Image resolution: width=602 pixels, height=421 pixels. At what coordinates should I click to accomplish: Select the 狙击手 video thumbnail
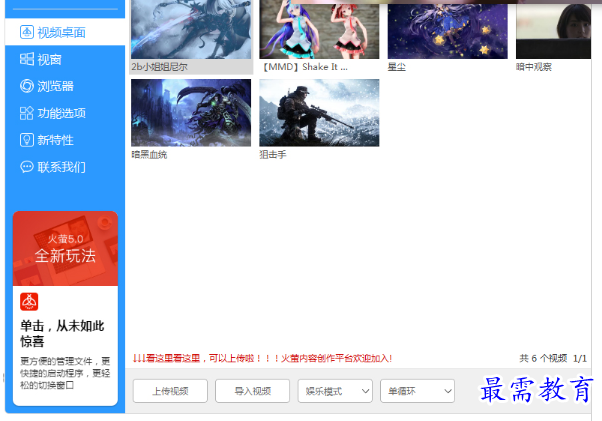click(x=319, y=113)
